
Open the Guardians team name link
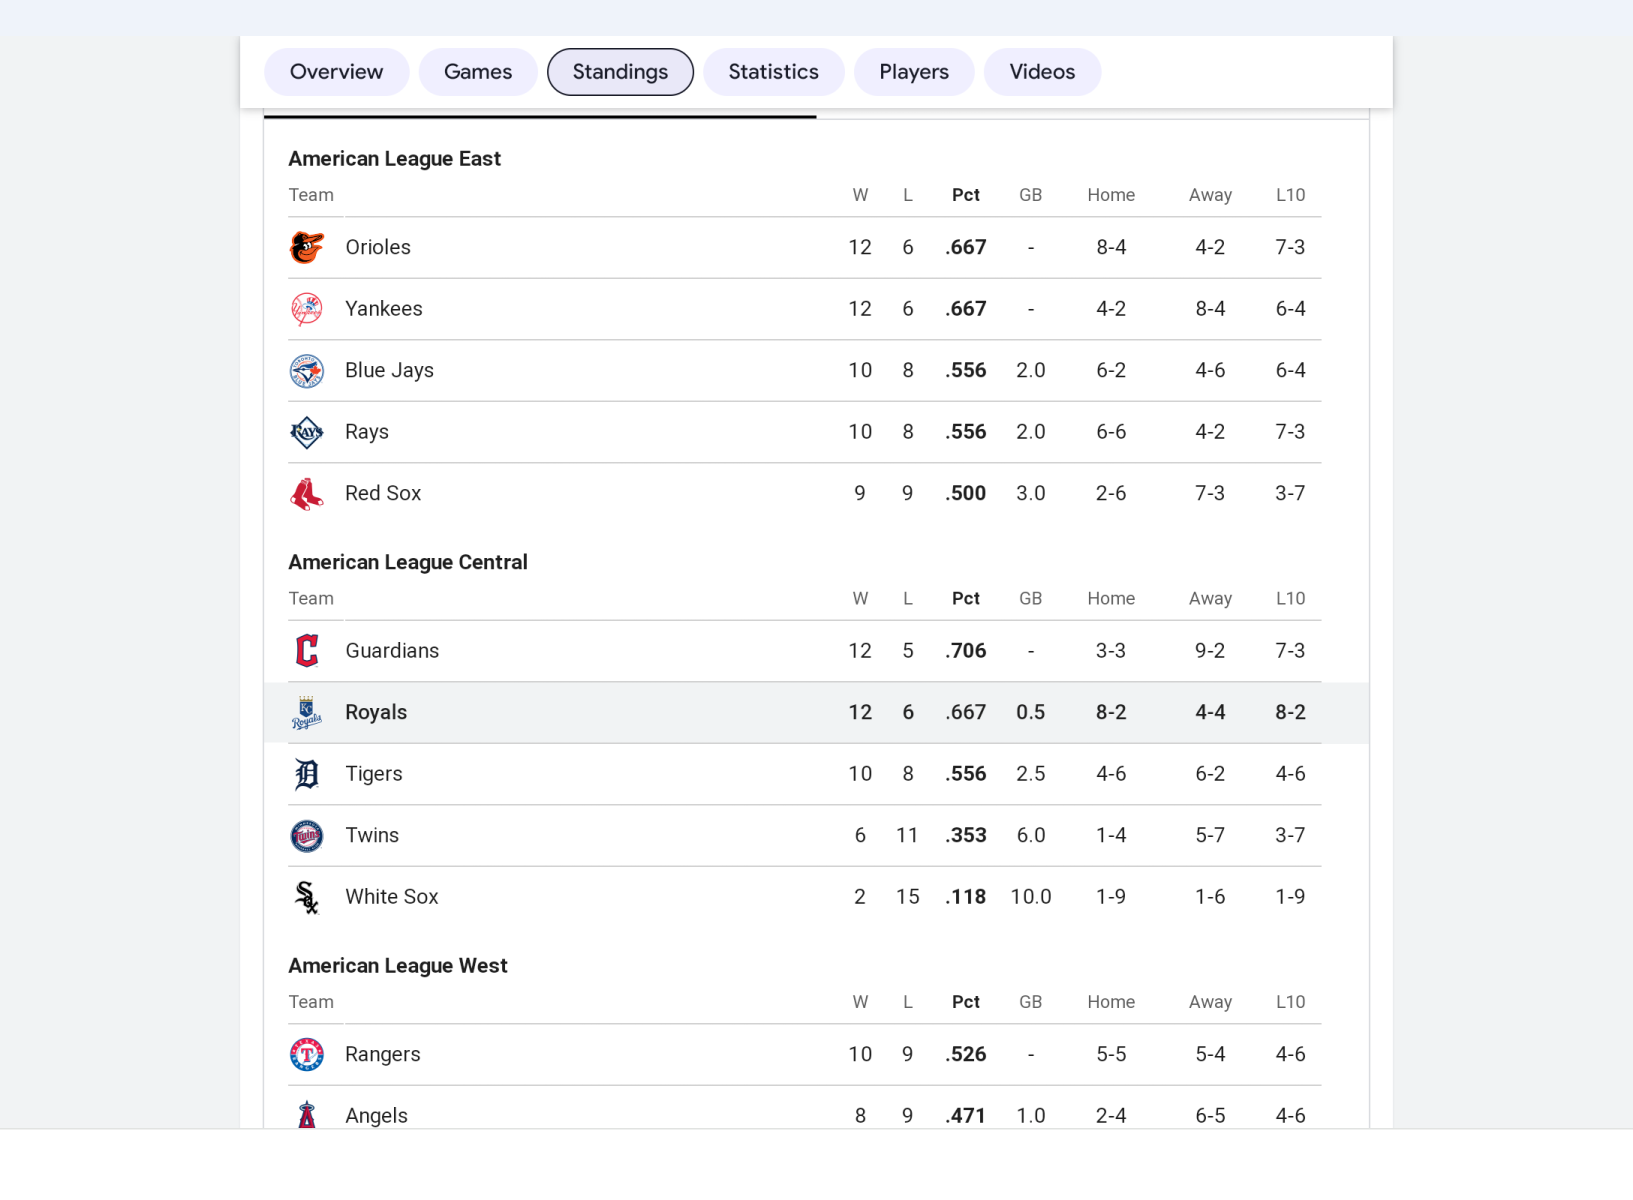392,651
